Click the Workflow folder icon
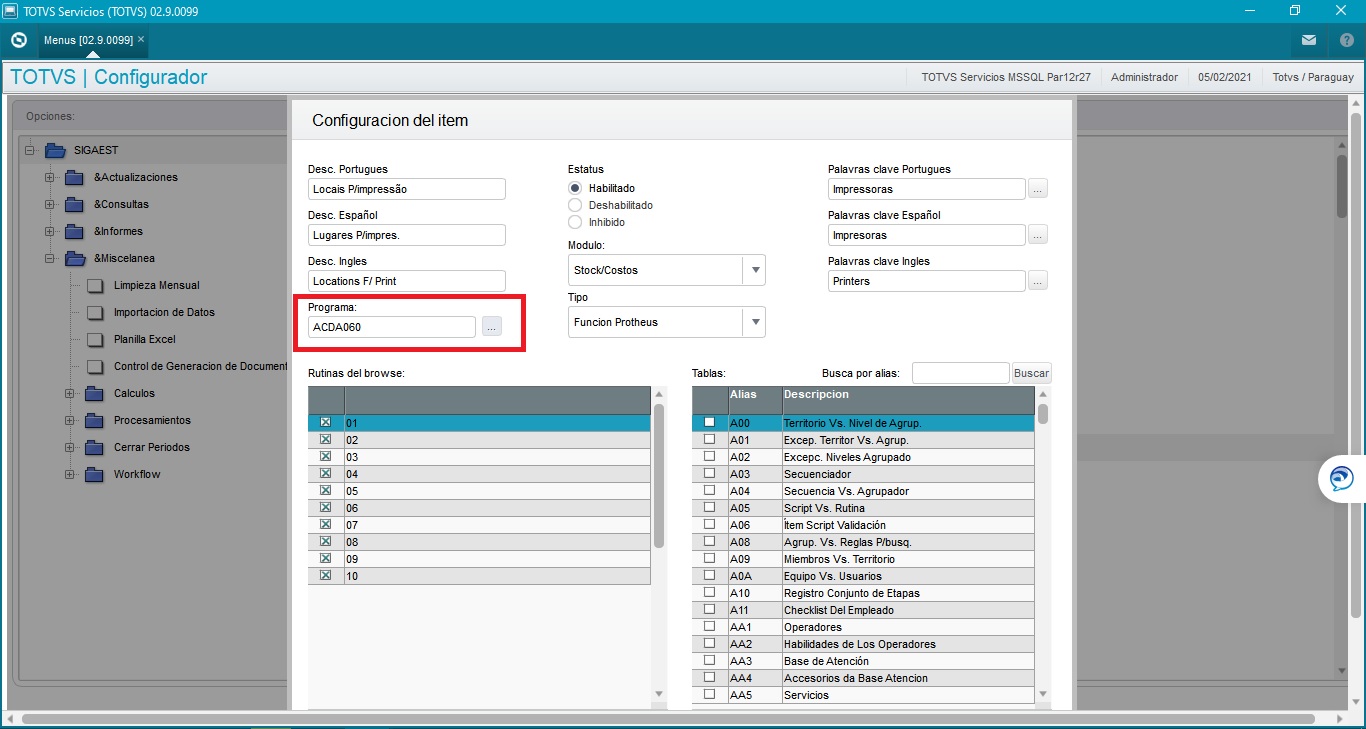Image resolution: width=1366 pixels, height=729 pixels. (94, 474)
